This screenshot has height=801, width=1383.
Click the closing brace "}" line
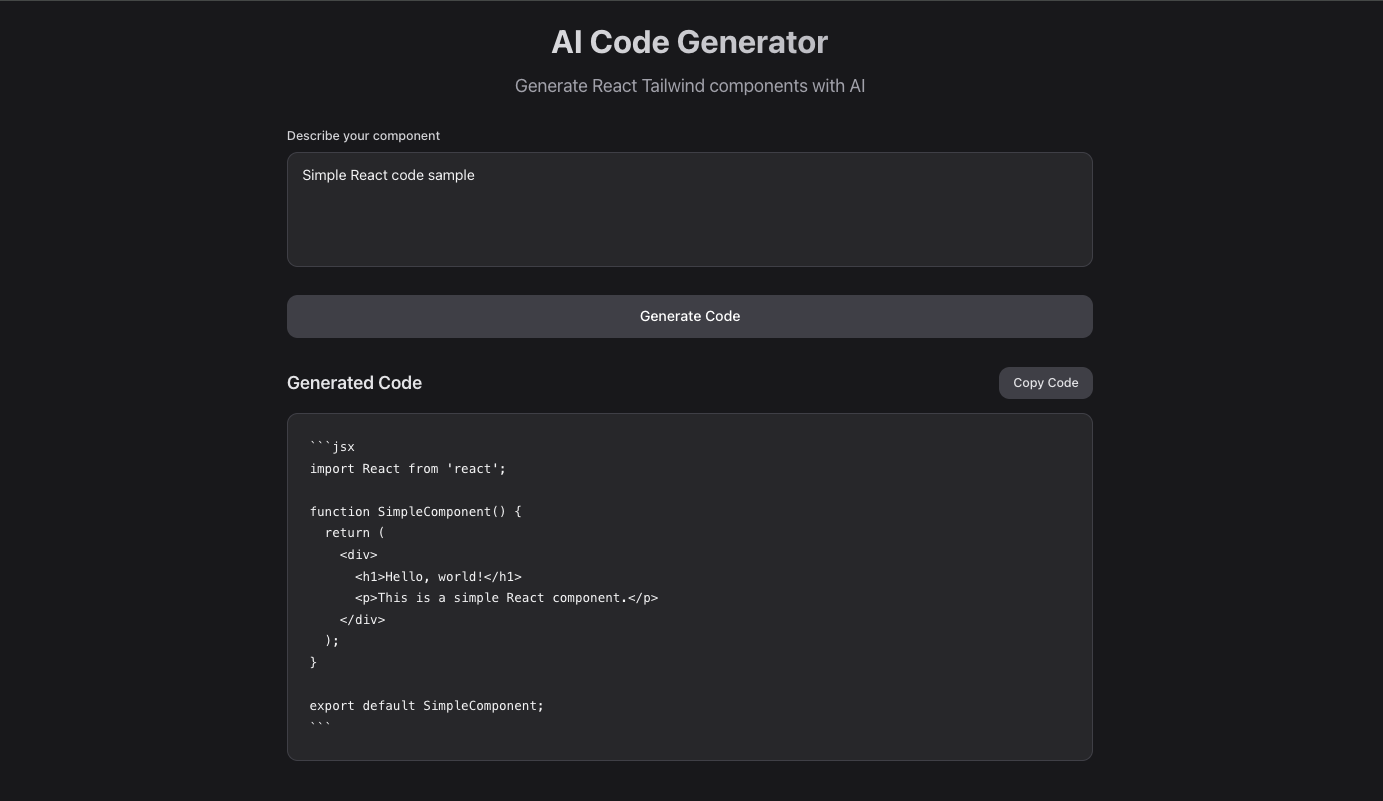click(x=313, y=662)
